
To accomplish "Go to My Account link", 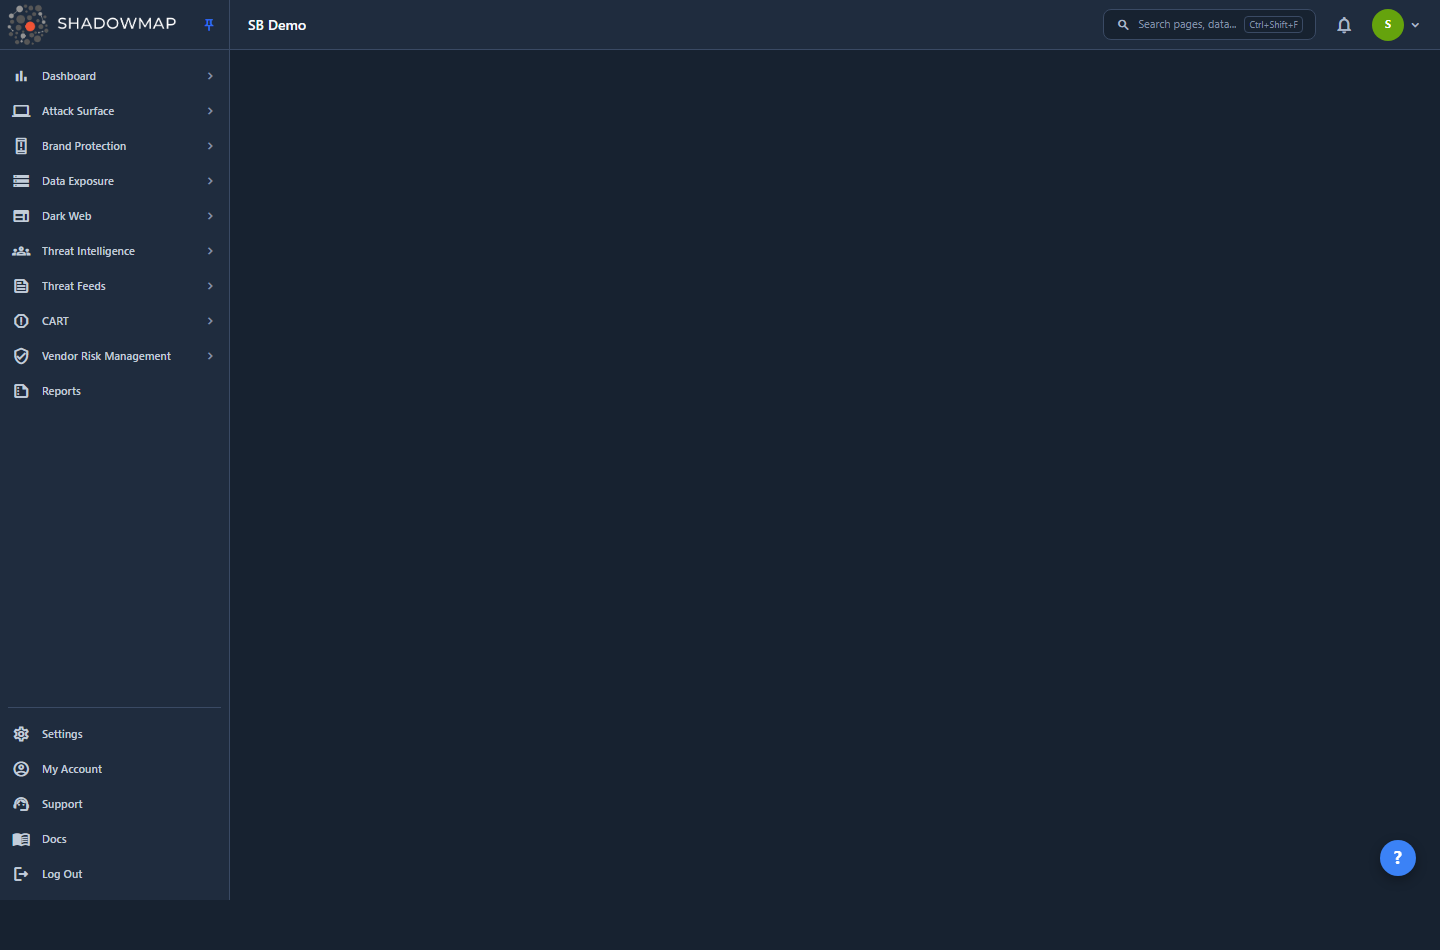I will (x=72, y=769).
